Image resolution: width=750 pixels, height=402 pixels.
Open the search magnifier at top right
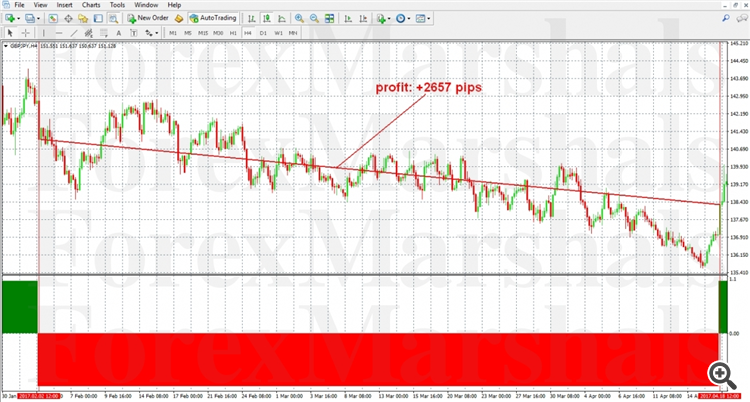pos(726,18)
